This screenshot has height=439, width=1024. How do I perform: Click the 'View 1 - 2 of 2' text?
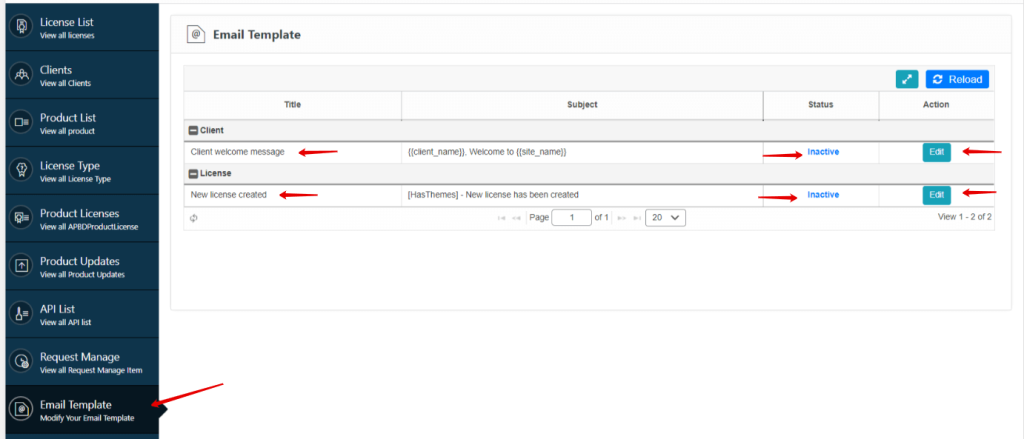pyautogui.click(x=965, y=217)
